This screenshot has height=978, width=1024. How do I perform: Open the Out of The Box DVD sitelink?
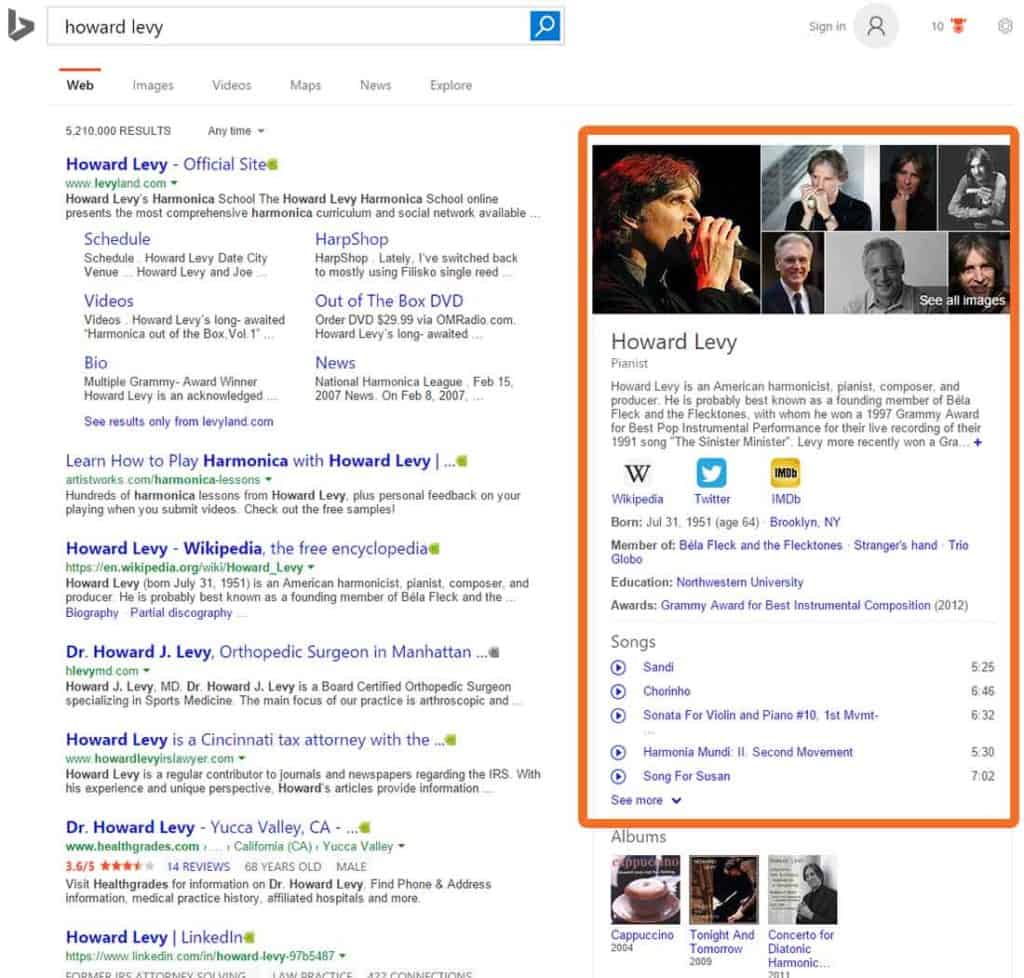[x=389, y=301]
